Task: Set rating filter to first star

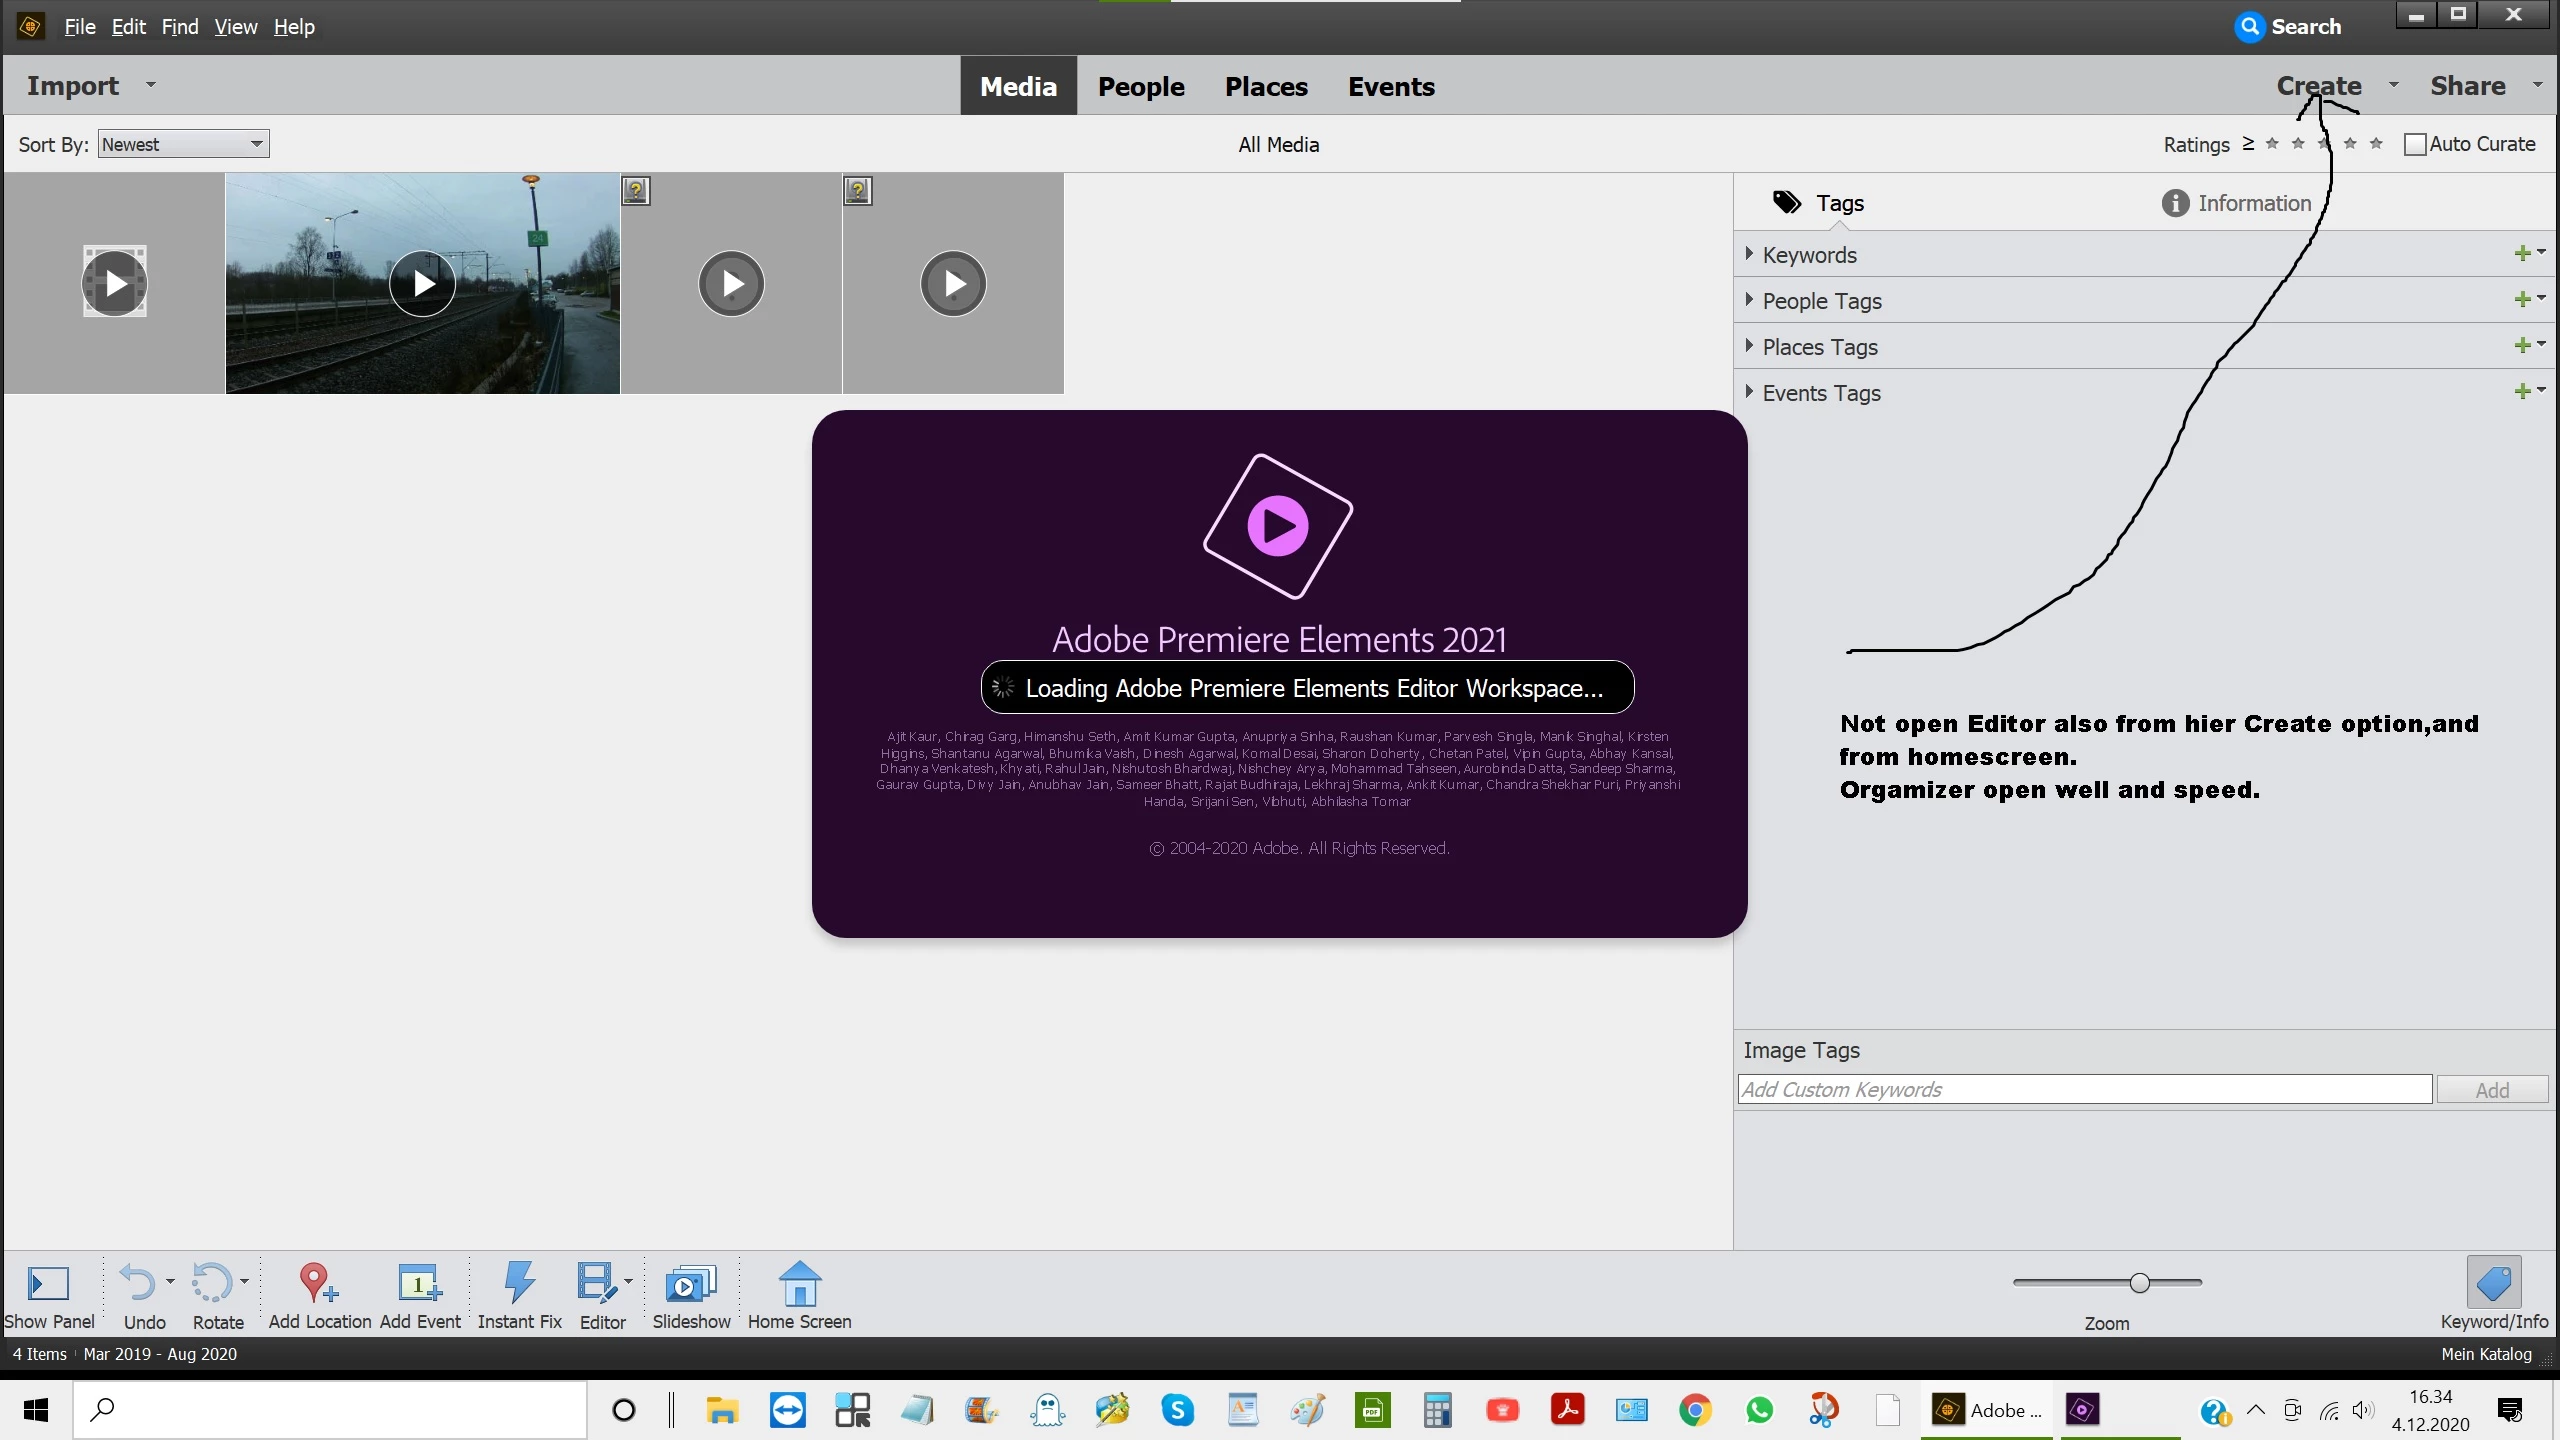Action: pos(2272,144)
